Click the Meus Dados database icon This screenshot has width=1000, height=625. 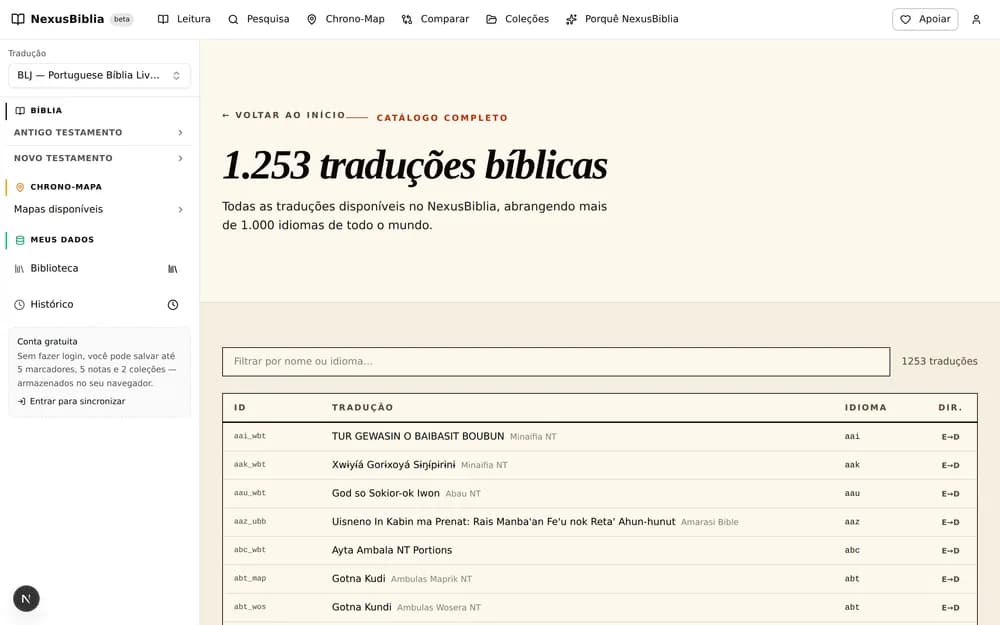[x=20, y=240]
